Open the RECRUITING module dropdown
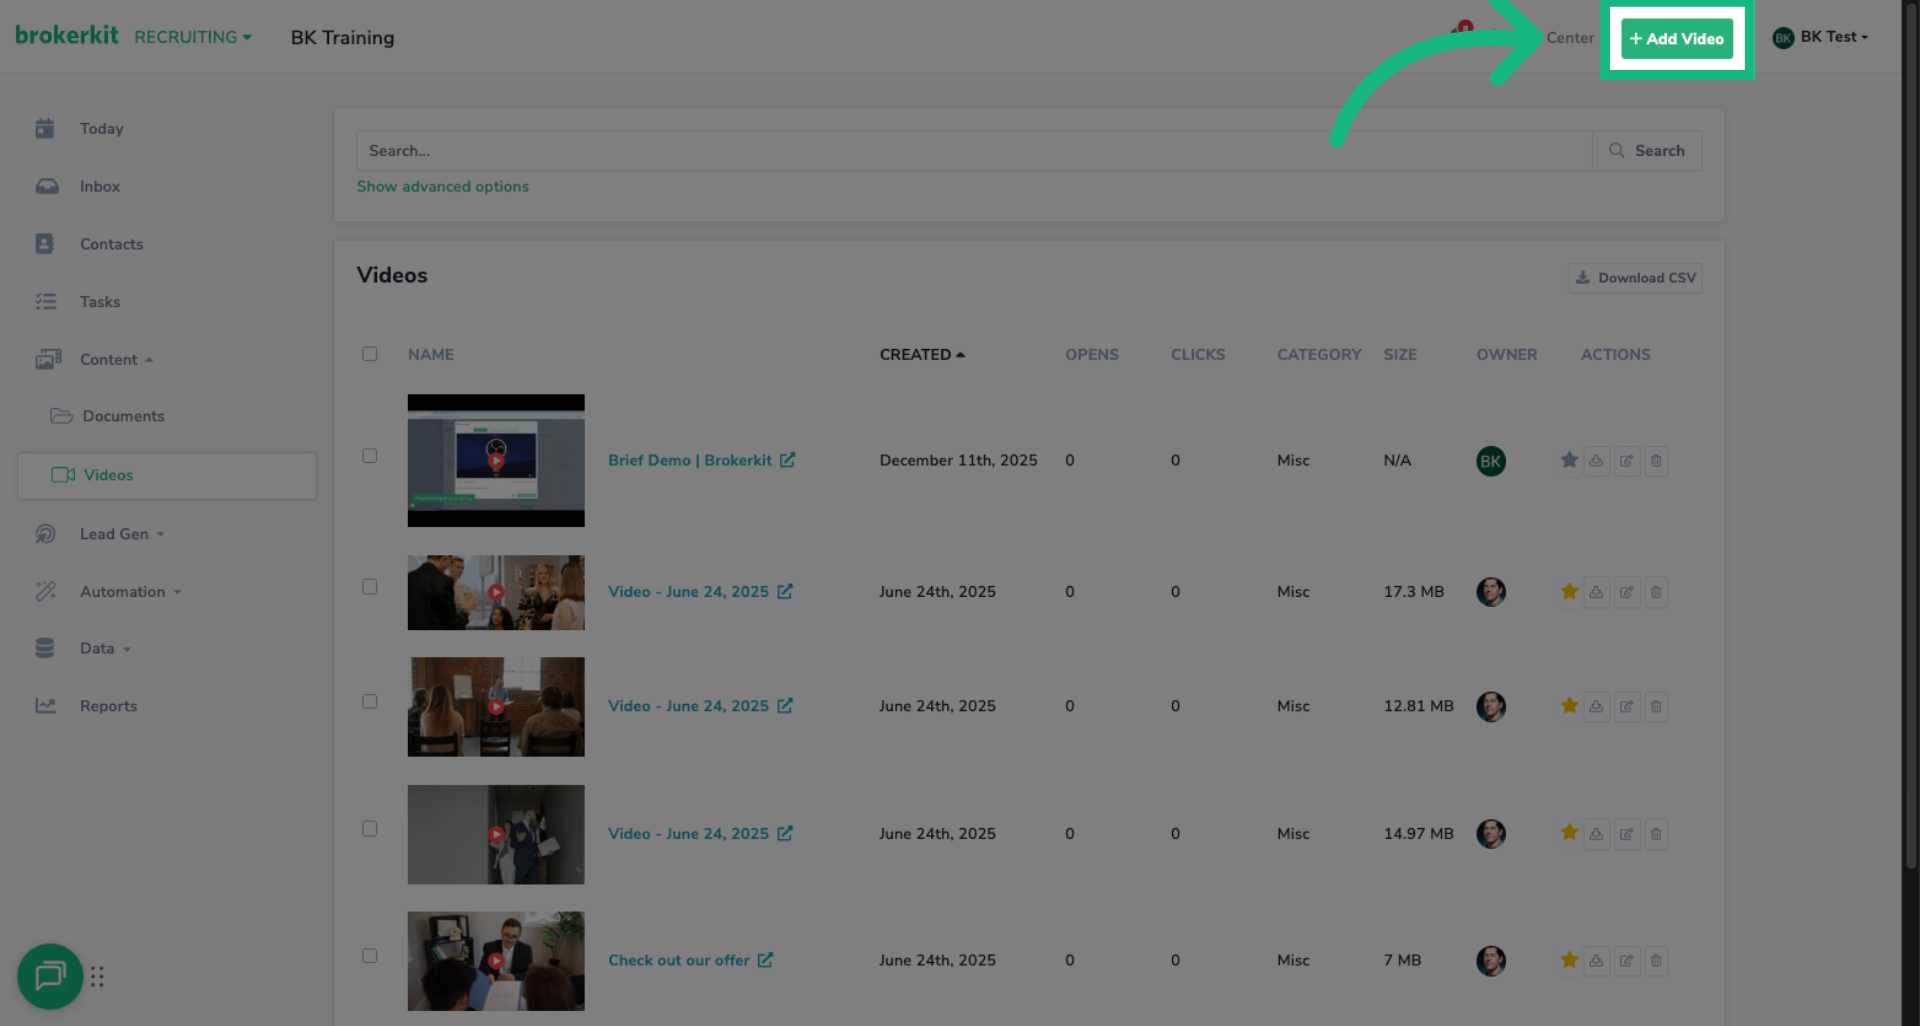This screenshot has width=1920, height=1026. click(x=193, y=37)
